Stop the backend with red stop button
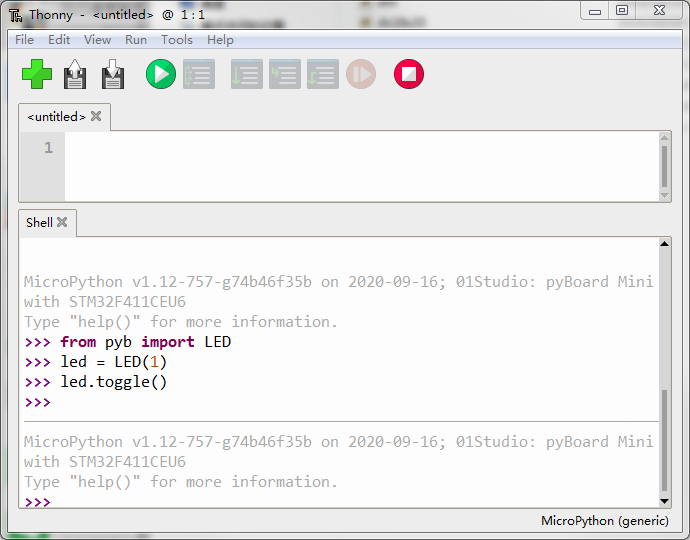 pyautogui.click(x=409, y=74)
